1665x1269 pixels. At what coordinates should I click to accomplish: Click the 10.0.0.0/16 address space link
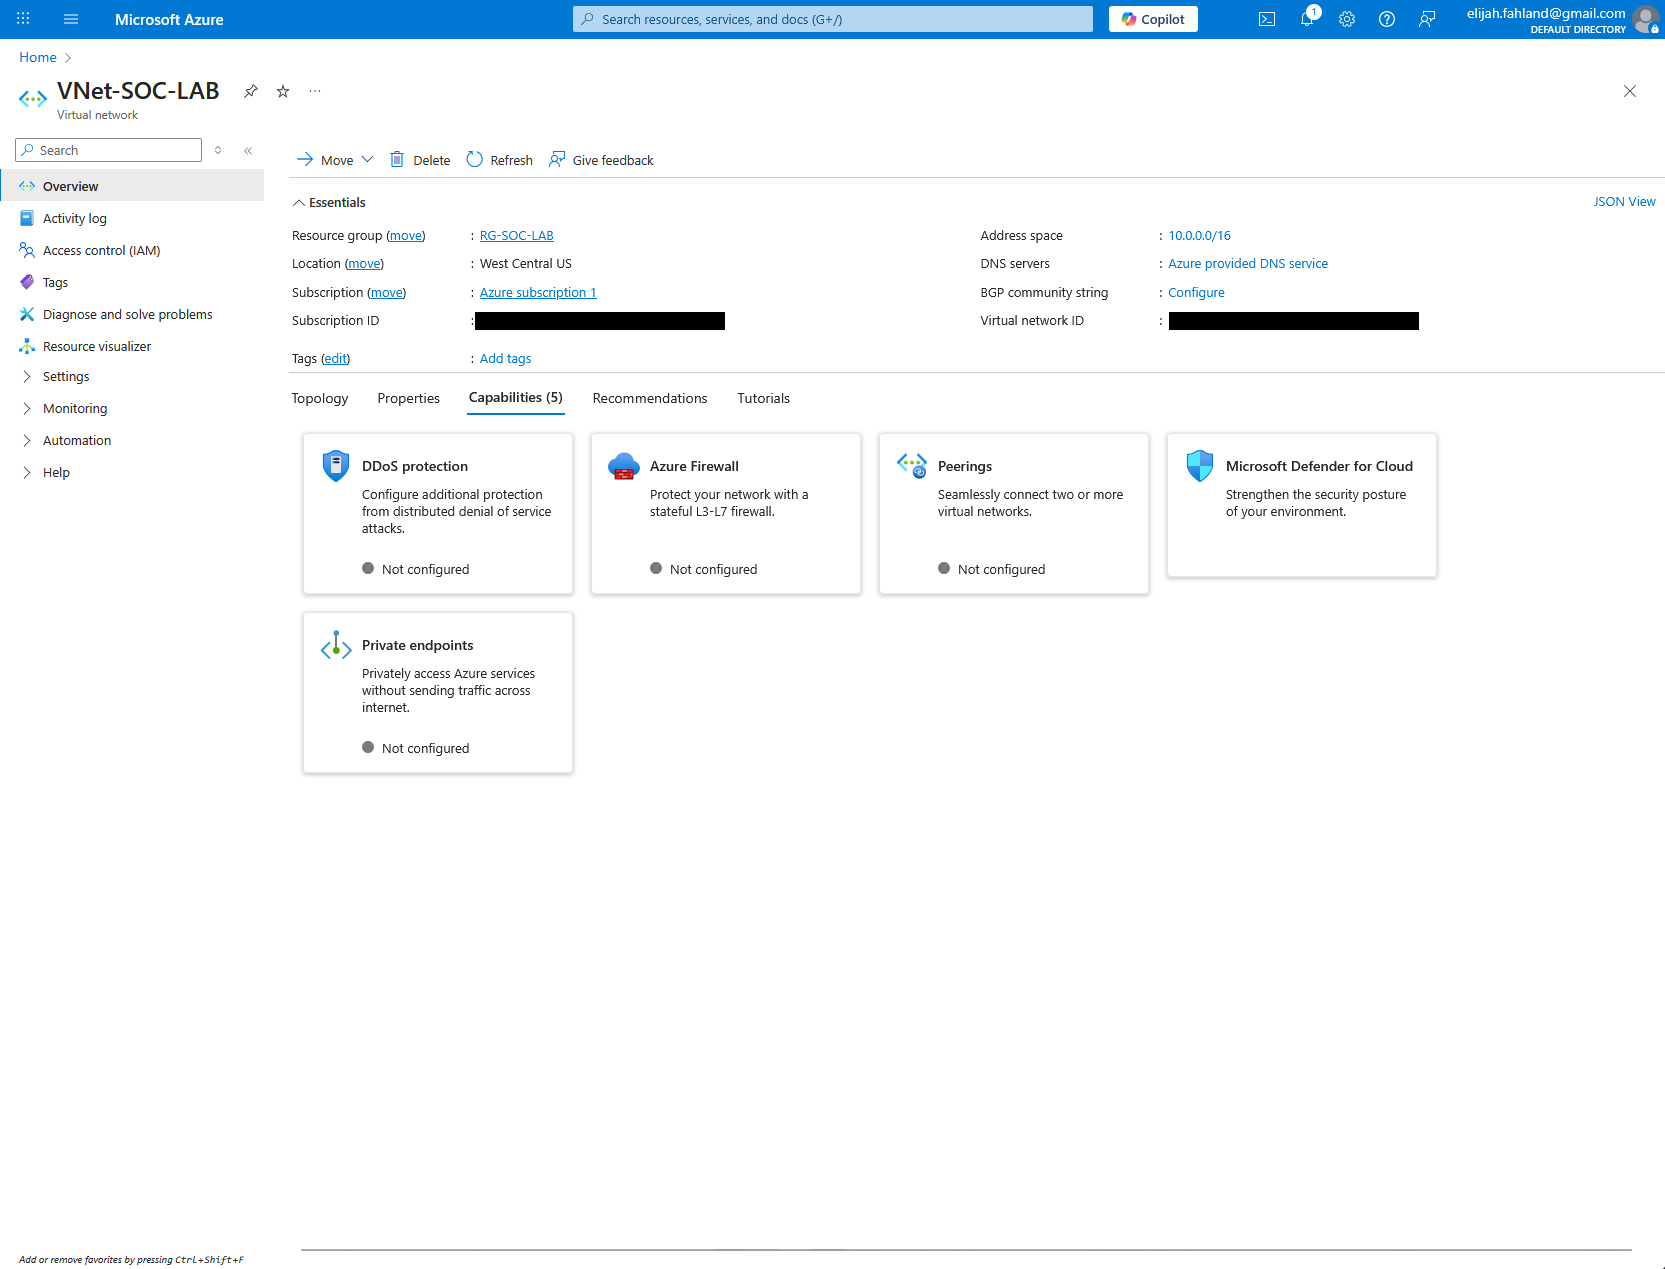tap(1199, 236)
